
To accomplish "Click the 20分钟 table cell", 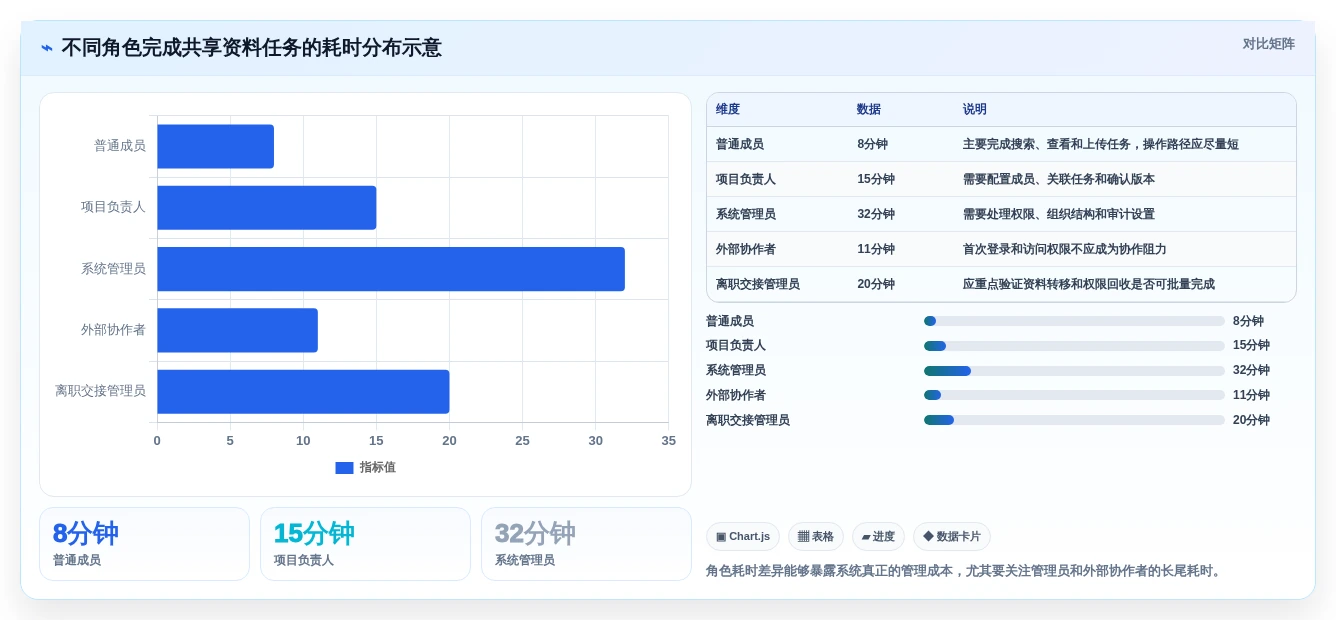I will (876, 284).
